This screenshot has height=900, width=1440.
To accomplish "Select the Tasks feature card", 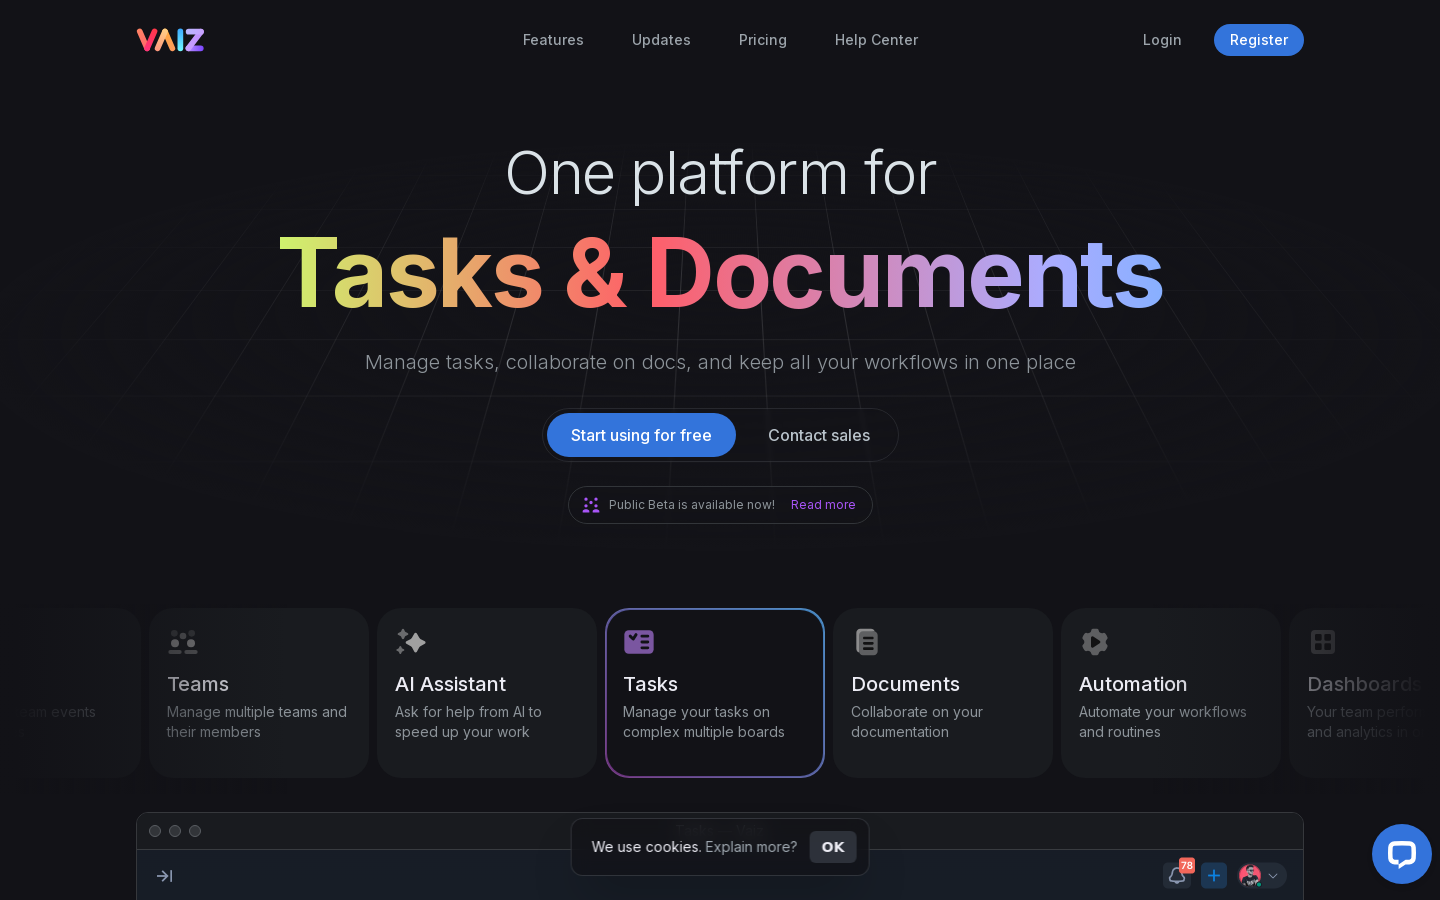I will (715, 693).
